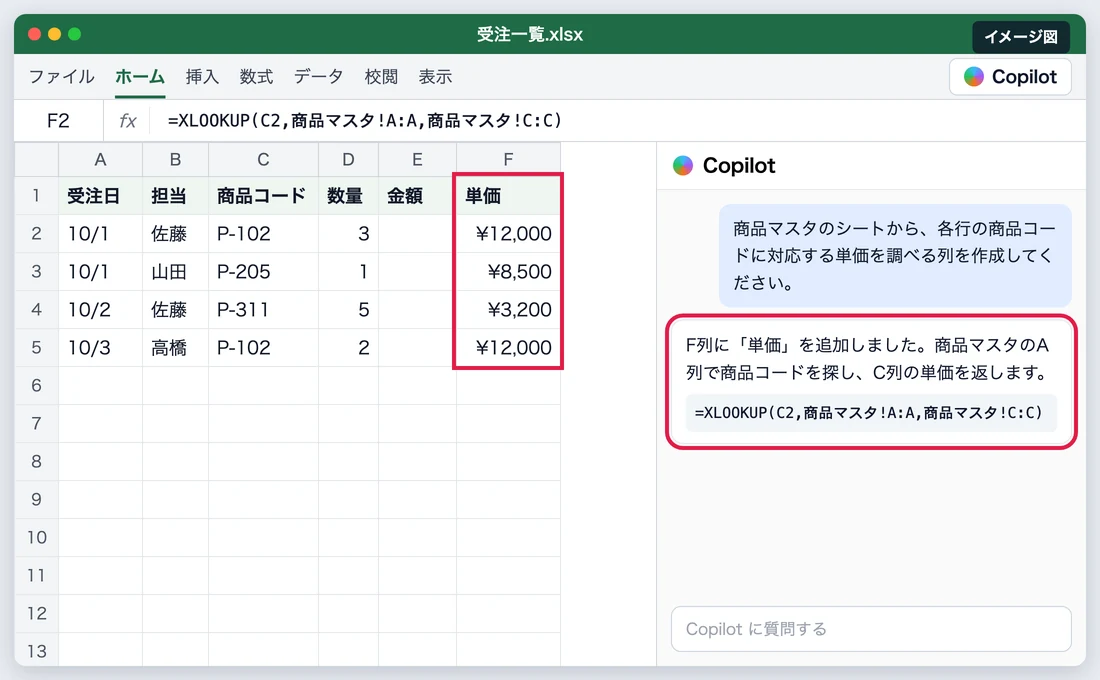Click the ¥12,000 cell in row 2
The width and height of the screenshot is (1100, 680).
click(x=508, y=233)
